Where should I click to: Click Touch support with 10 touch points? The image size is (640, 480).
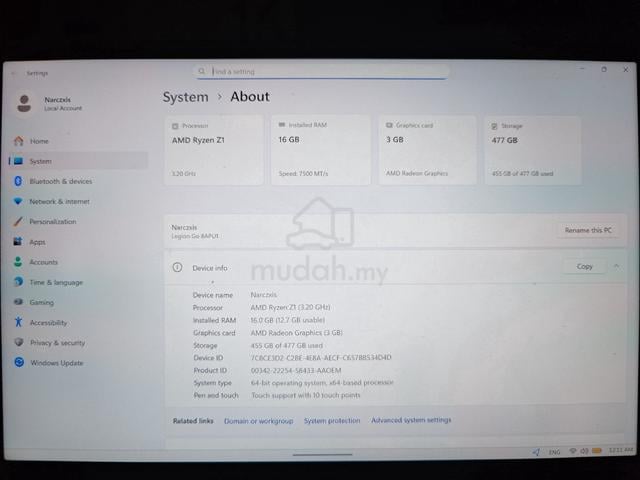tap(306, 395)
